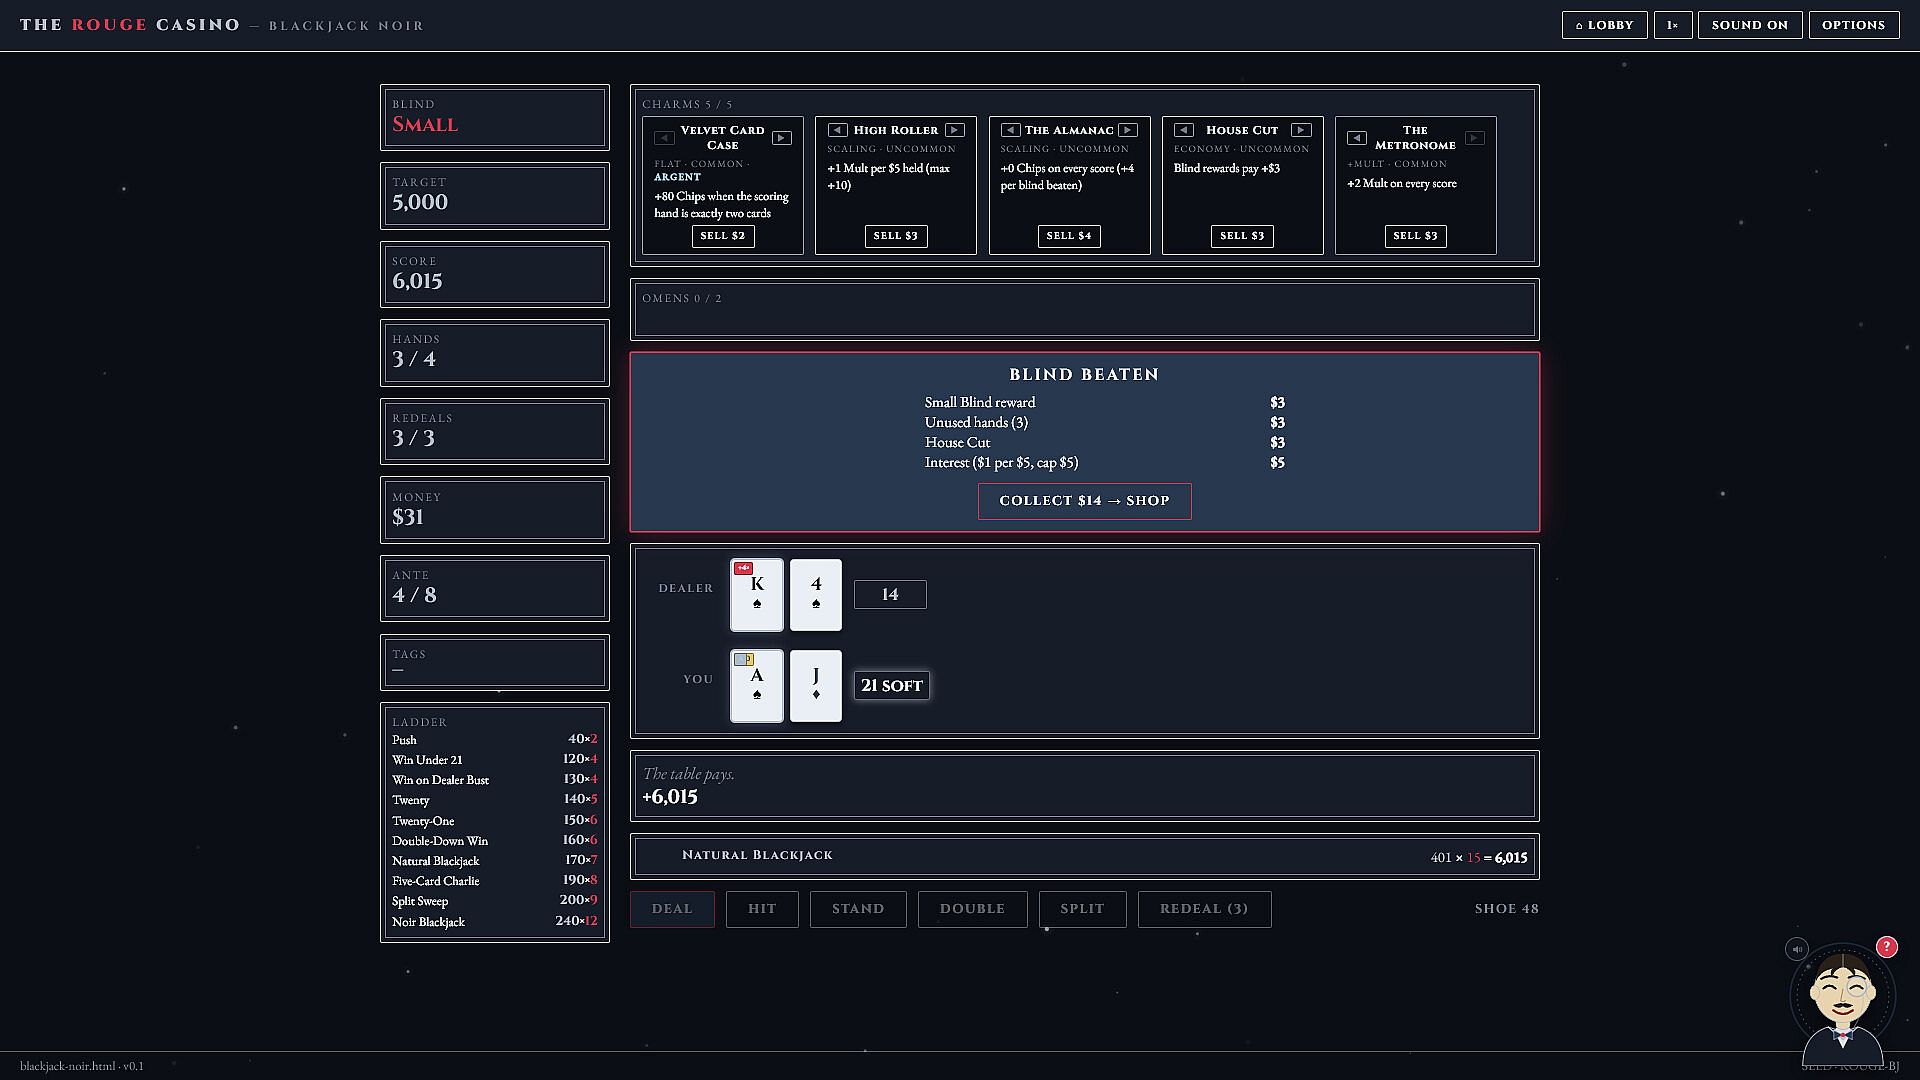Viewport: 1920px width, 1080px height.
Task: Click the Hit button
Action: [x=762, y=909]
